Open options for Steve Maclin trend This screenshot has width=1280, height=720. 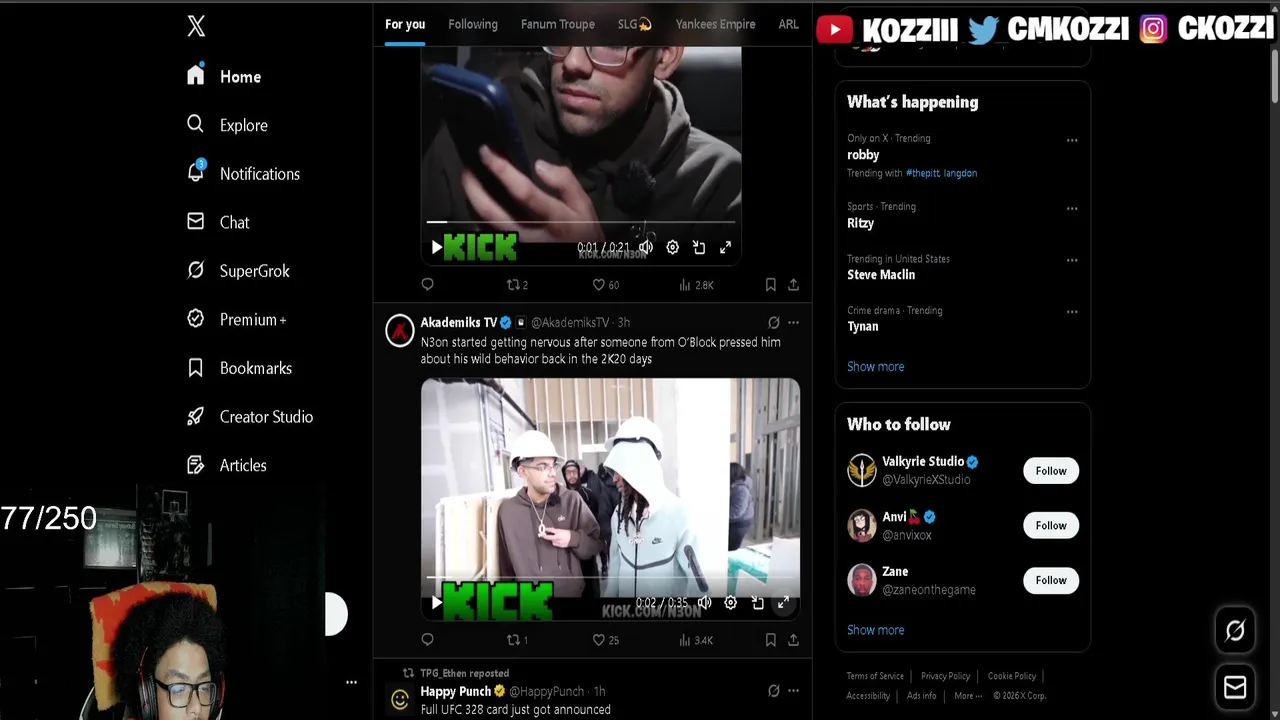pyautogui.click(x=1072, y=260)
